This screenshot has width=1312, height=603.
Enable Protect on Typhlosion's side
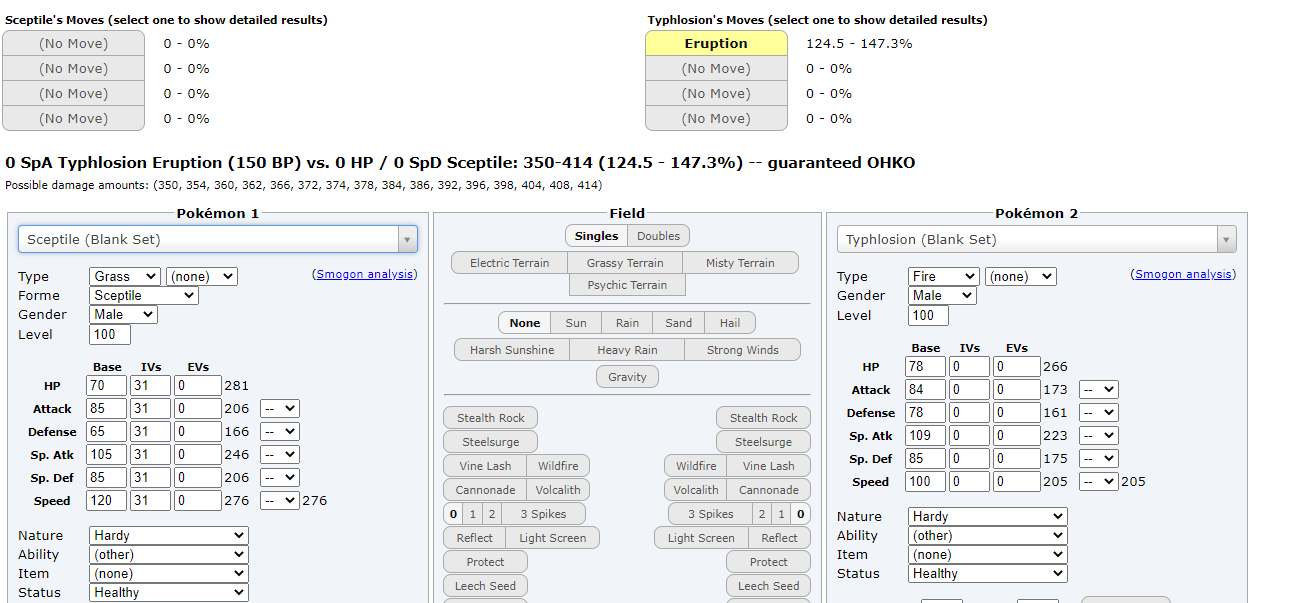click(x=769, y=562)
